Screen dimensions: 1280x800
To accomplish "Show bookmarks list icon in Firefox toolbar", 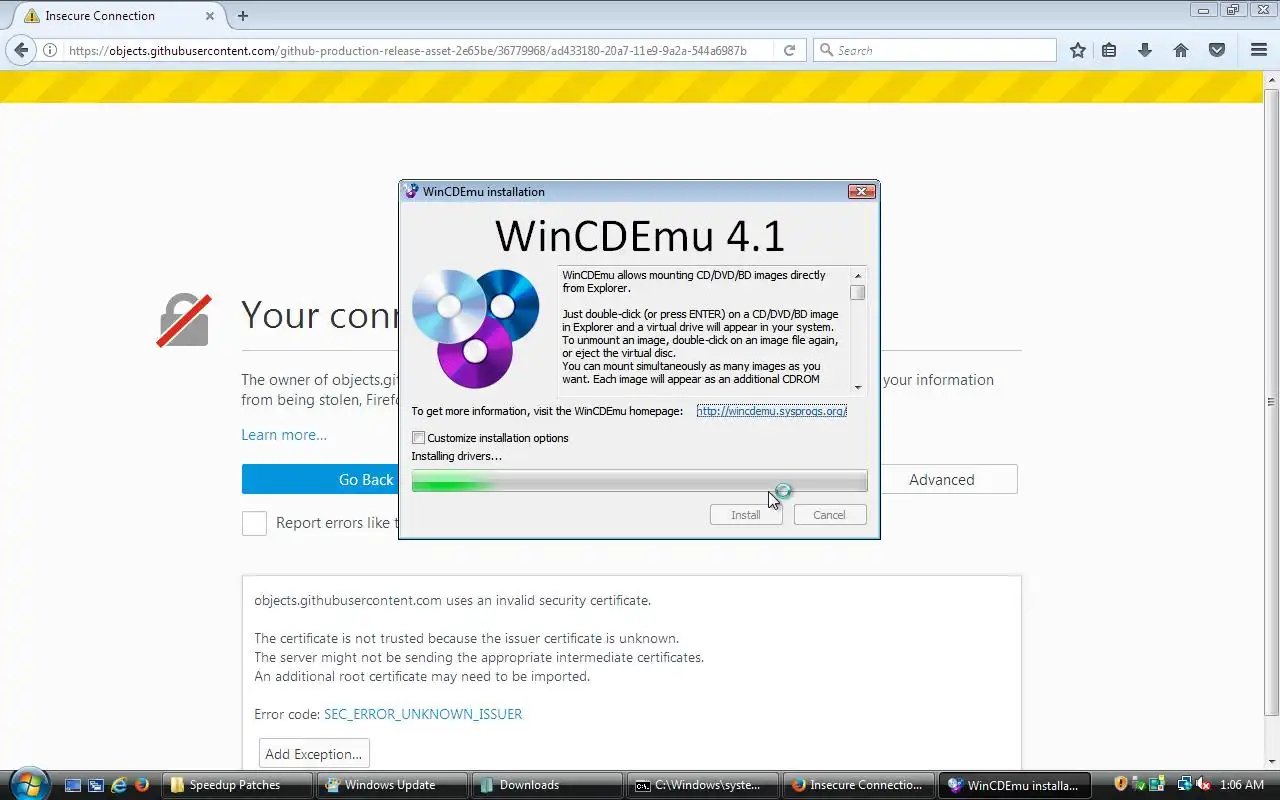I will click(x=1109, y=50).
